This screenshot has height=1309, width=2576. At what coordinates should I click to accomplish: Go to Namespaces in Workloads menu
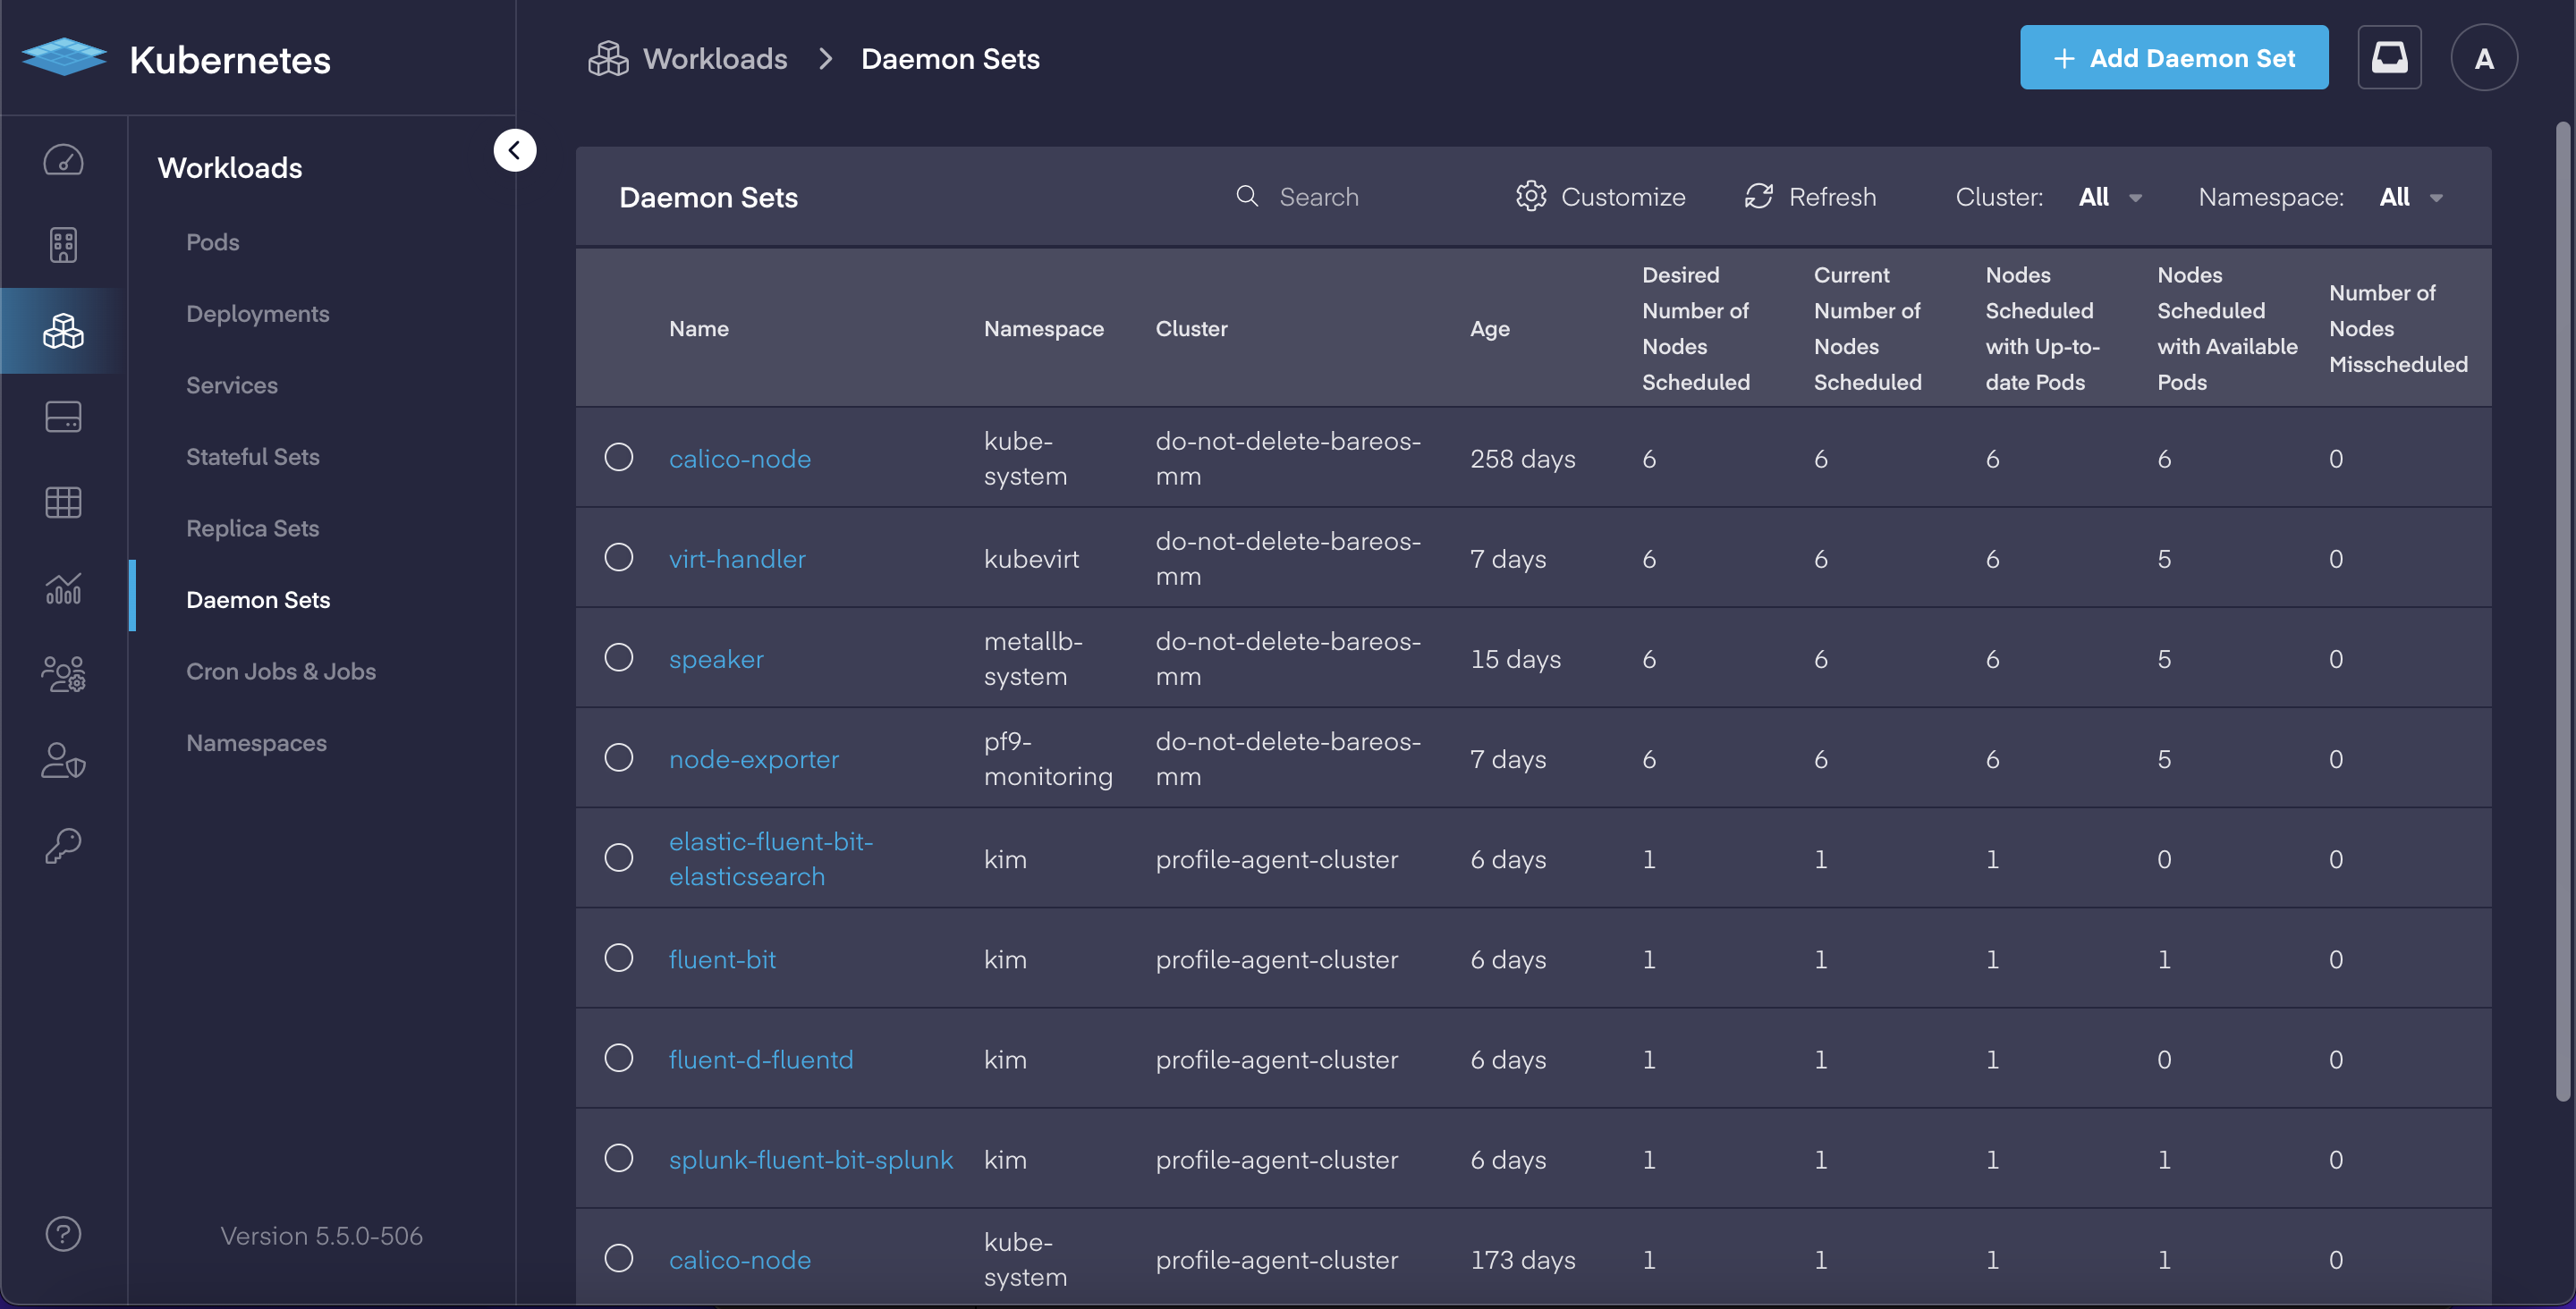click(256, 743)
